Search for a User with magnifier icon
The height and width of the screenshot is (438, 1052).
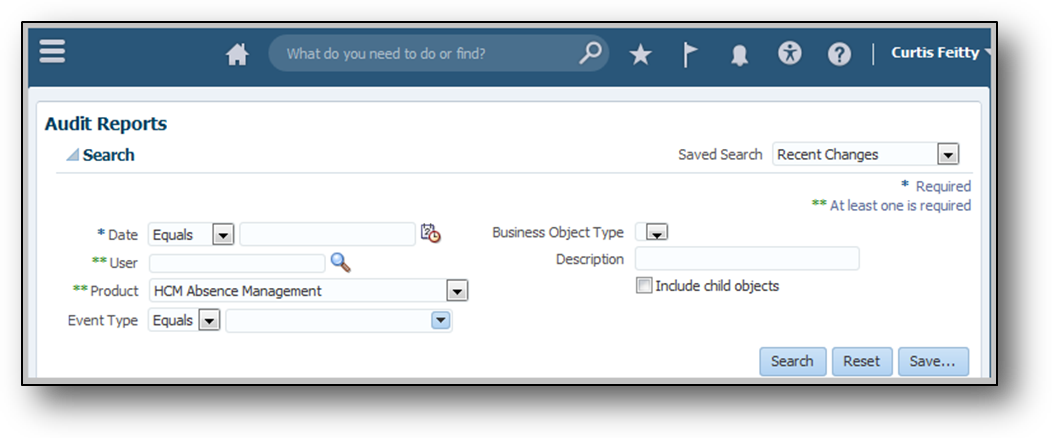coord(341,262)
